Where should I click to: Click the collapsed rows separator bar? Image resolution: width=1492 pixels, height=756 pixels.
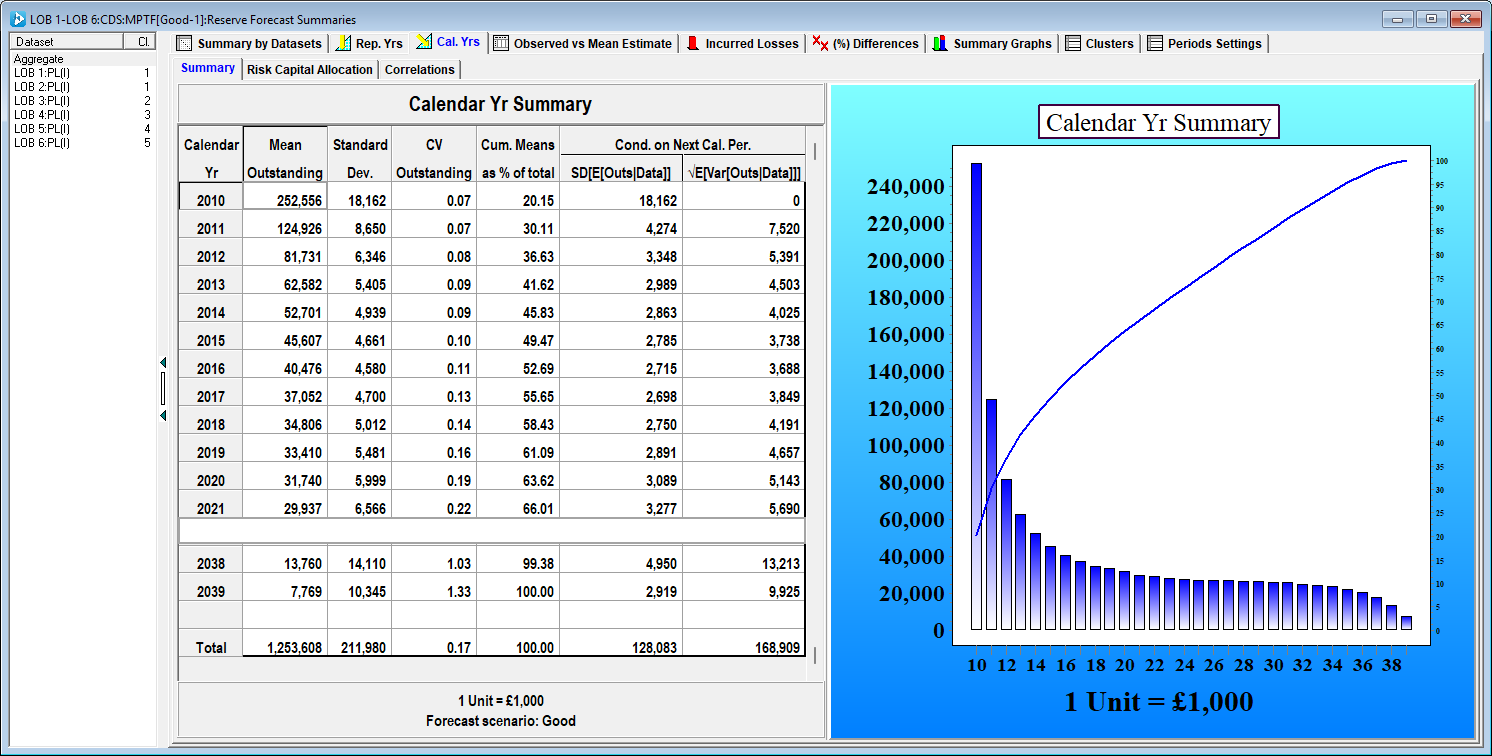tap(492, 530)
